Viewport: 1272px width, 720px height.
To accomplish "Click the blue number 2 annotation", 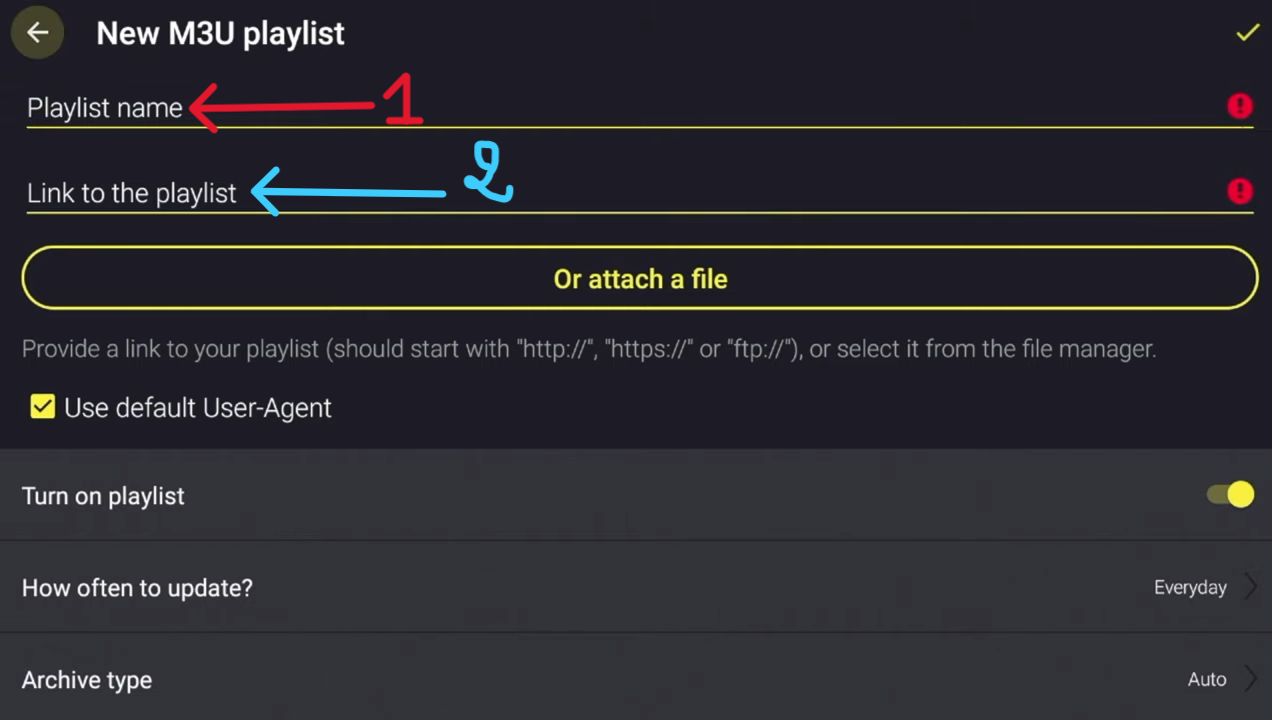I will 488,173.
